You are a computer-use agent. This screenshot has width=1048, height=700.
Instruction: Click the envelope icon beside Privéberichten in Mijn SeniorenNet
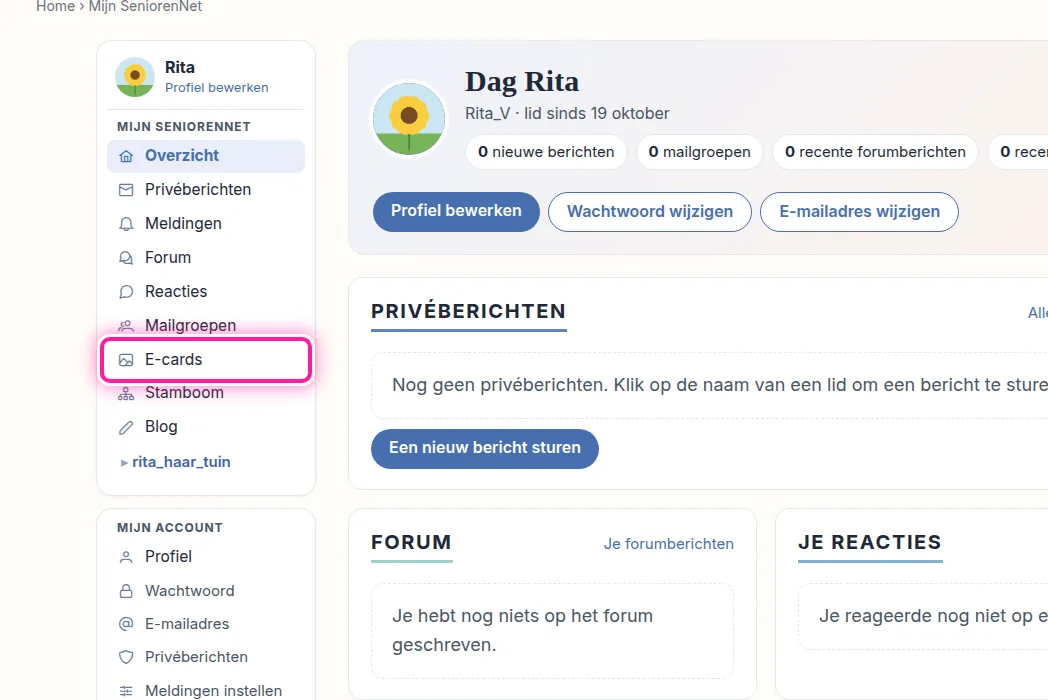tap(126, 190)
